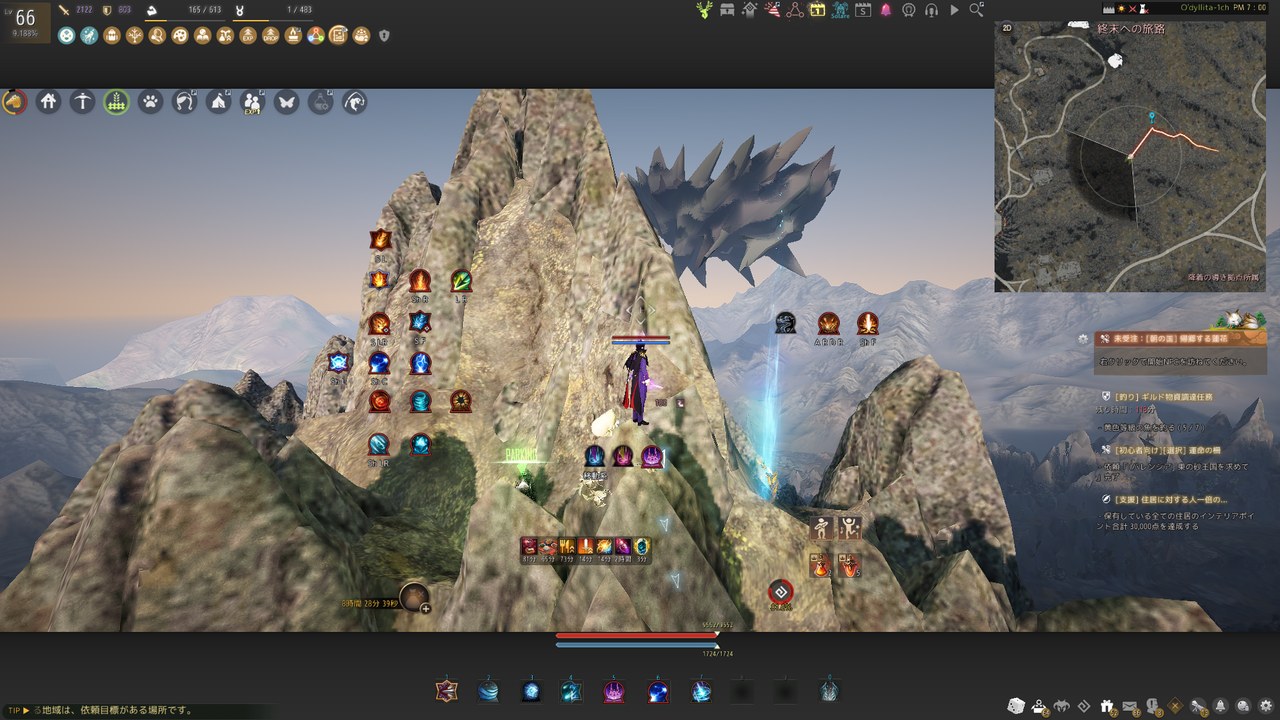The width and height of the screenshot is (1280, 720).
Task: Click the minimap location title text
Action: [1131, 30]
